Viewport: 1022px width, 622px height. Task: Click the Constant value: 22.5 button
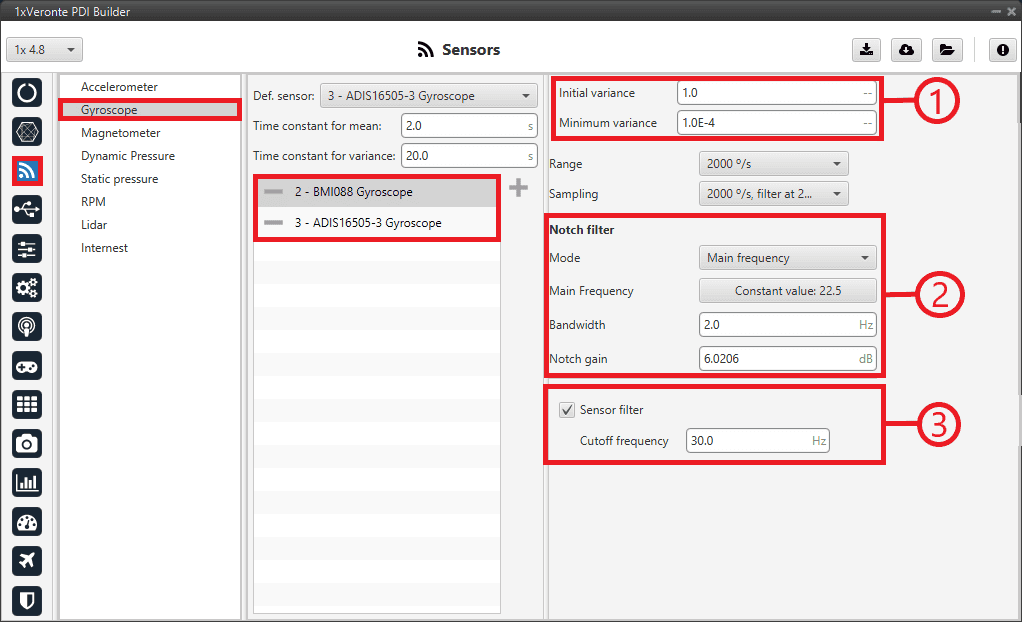pos(787,291)
